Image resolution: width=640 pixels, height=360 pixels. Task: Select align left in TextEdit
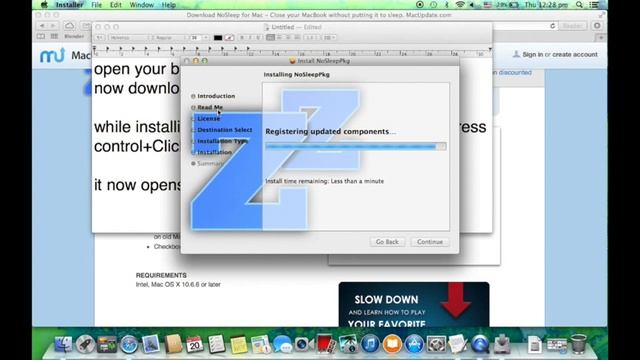271,38
